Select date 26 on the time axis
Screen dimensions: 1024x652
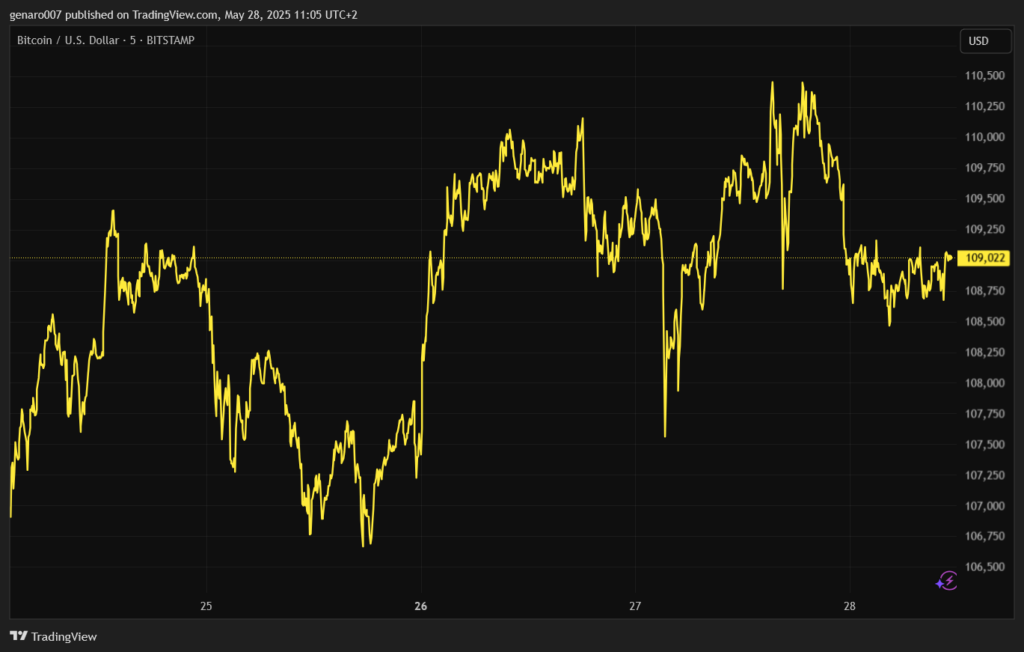pyautogui.click(x=421, y=607)
